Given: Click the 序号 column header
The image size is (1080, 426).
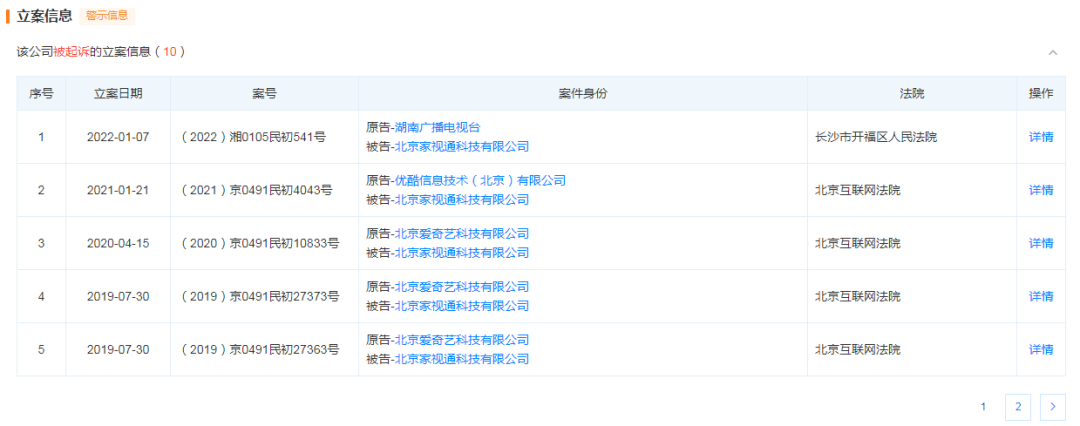Looking at the screenshot, I should (x=41, y=94).
